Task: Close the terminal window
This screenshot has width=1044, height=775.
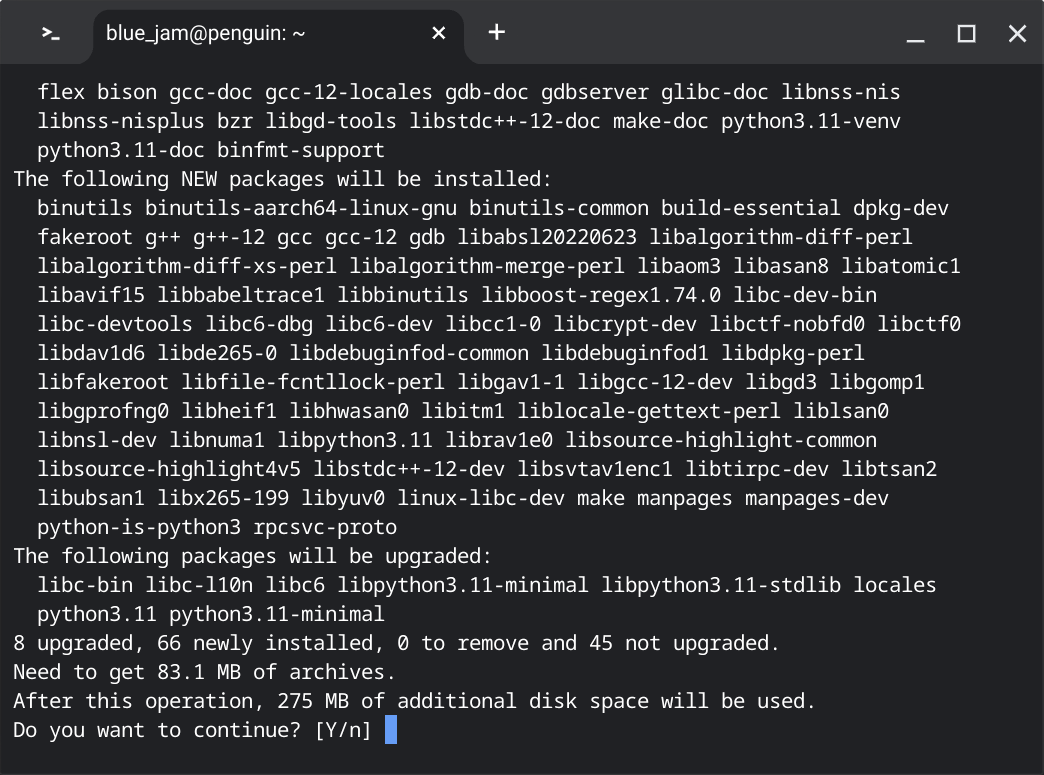Action: (1017, 33)
